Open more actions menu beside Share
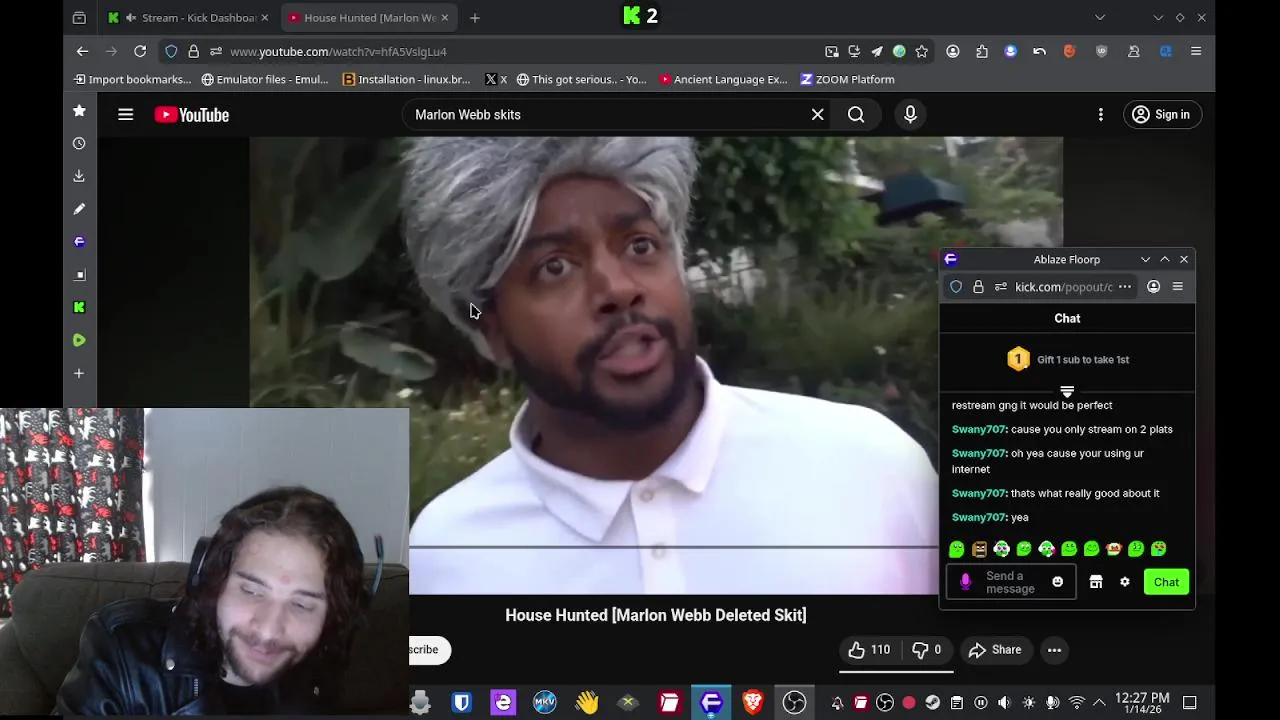Image resolution: width=1280 pixels, height=720 pixels. point(1054,650)
